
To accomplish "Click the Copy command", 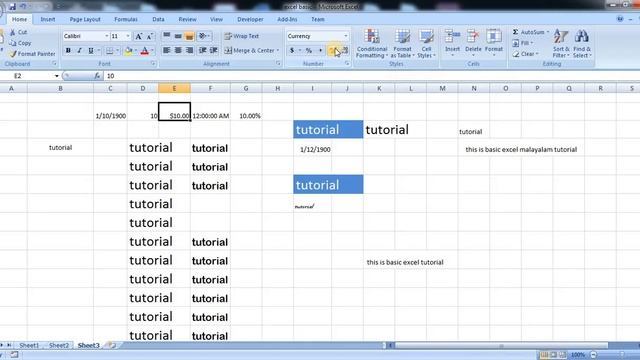I will pyautogui.click(x=20, y=43).
